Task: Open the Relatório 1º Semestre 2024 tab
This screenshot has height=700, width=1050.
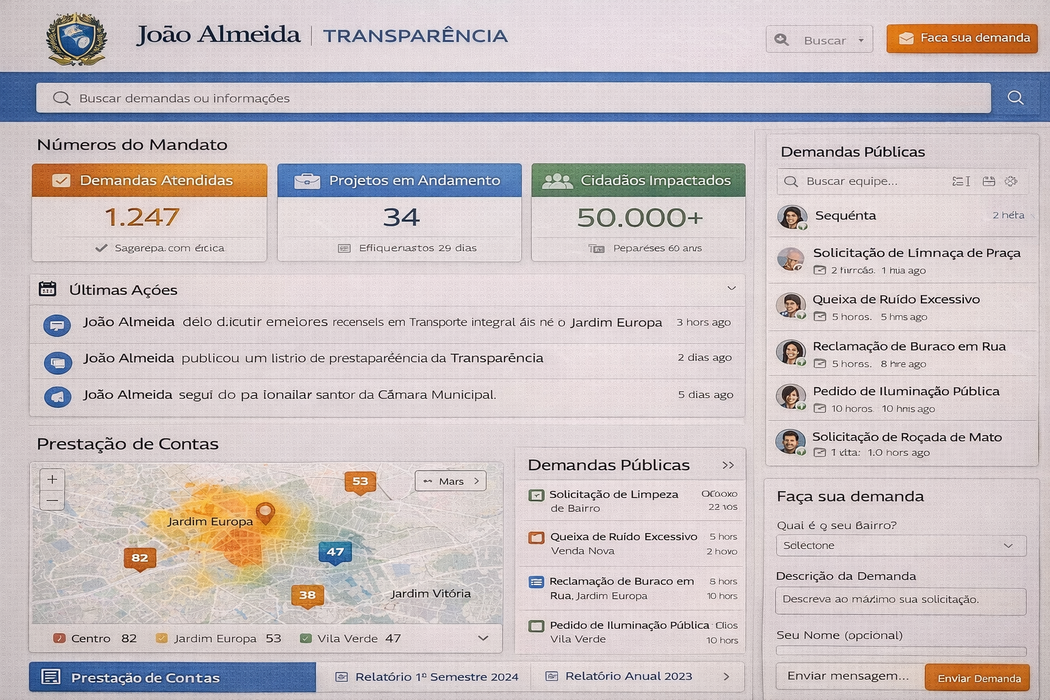Action: [427, 677]
